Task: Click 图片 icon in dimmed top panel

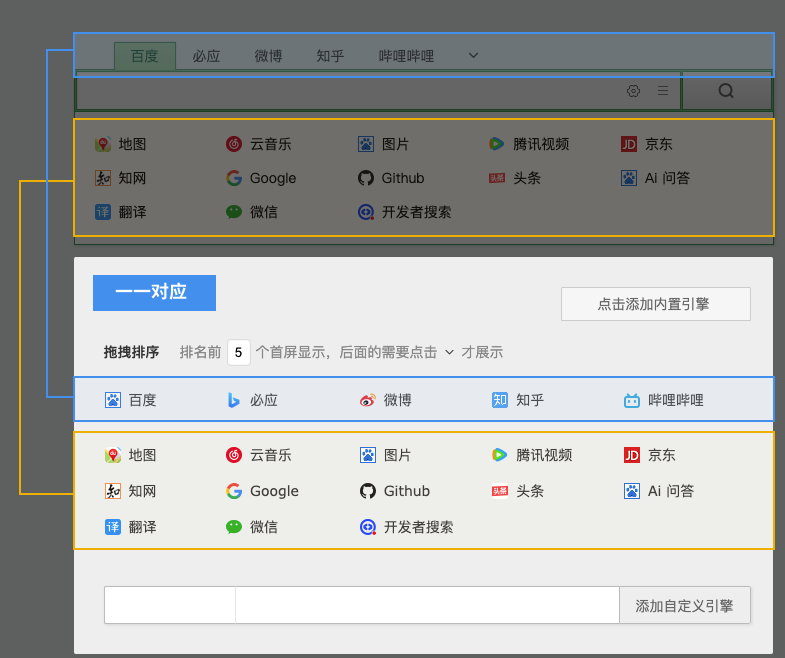Action: tap(366, 144)
